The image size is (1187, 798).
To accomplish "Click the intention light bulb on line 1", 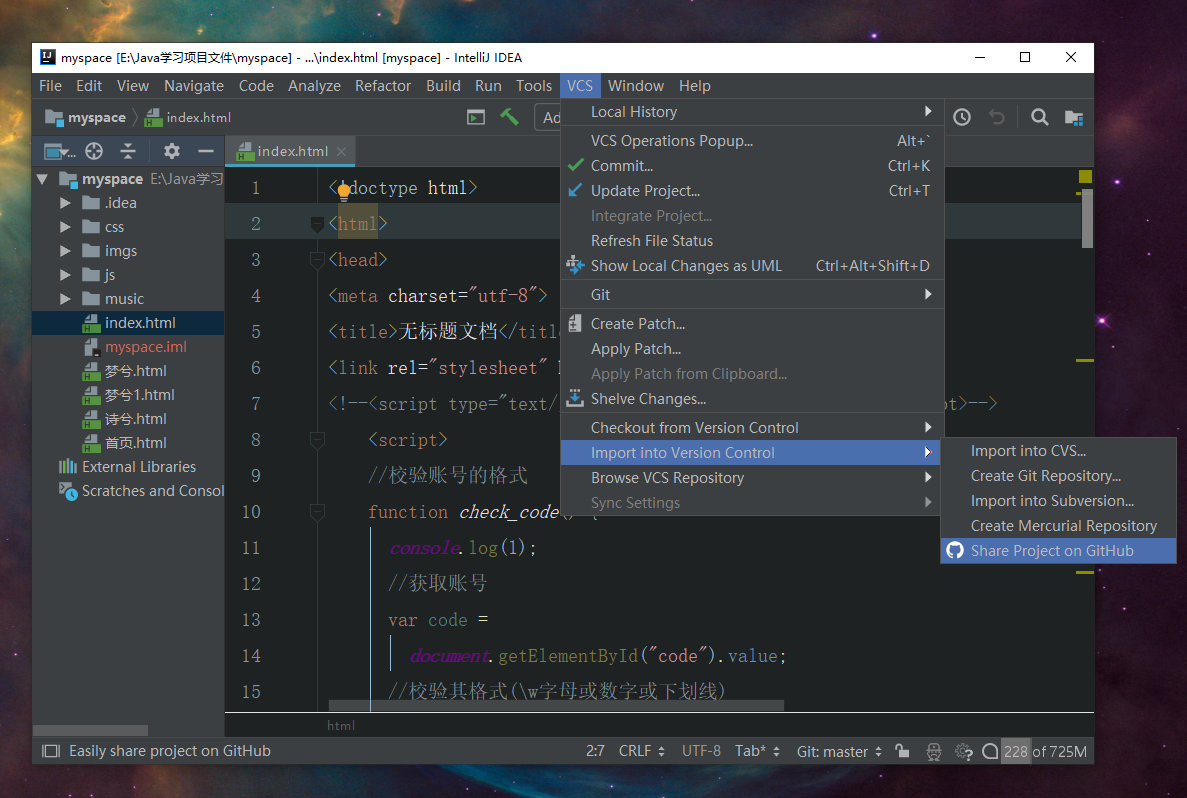I will (x=344, y=191).
